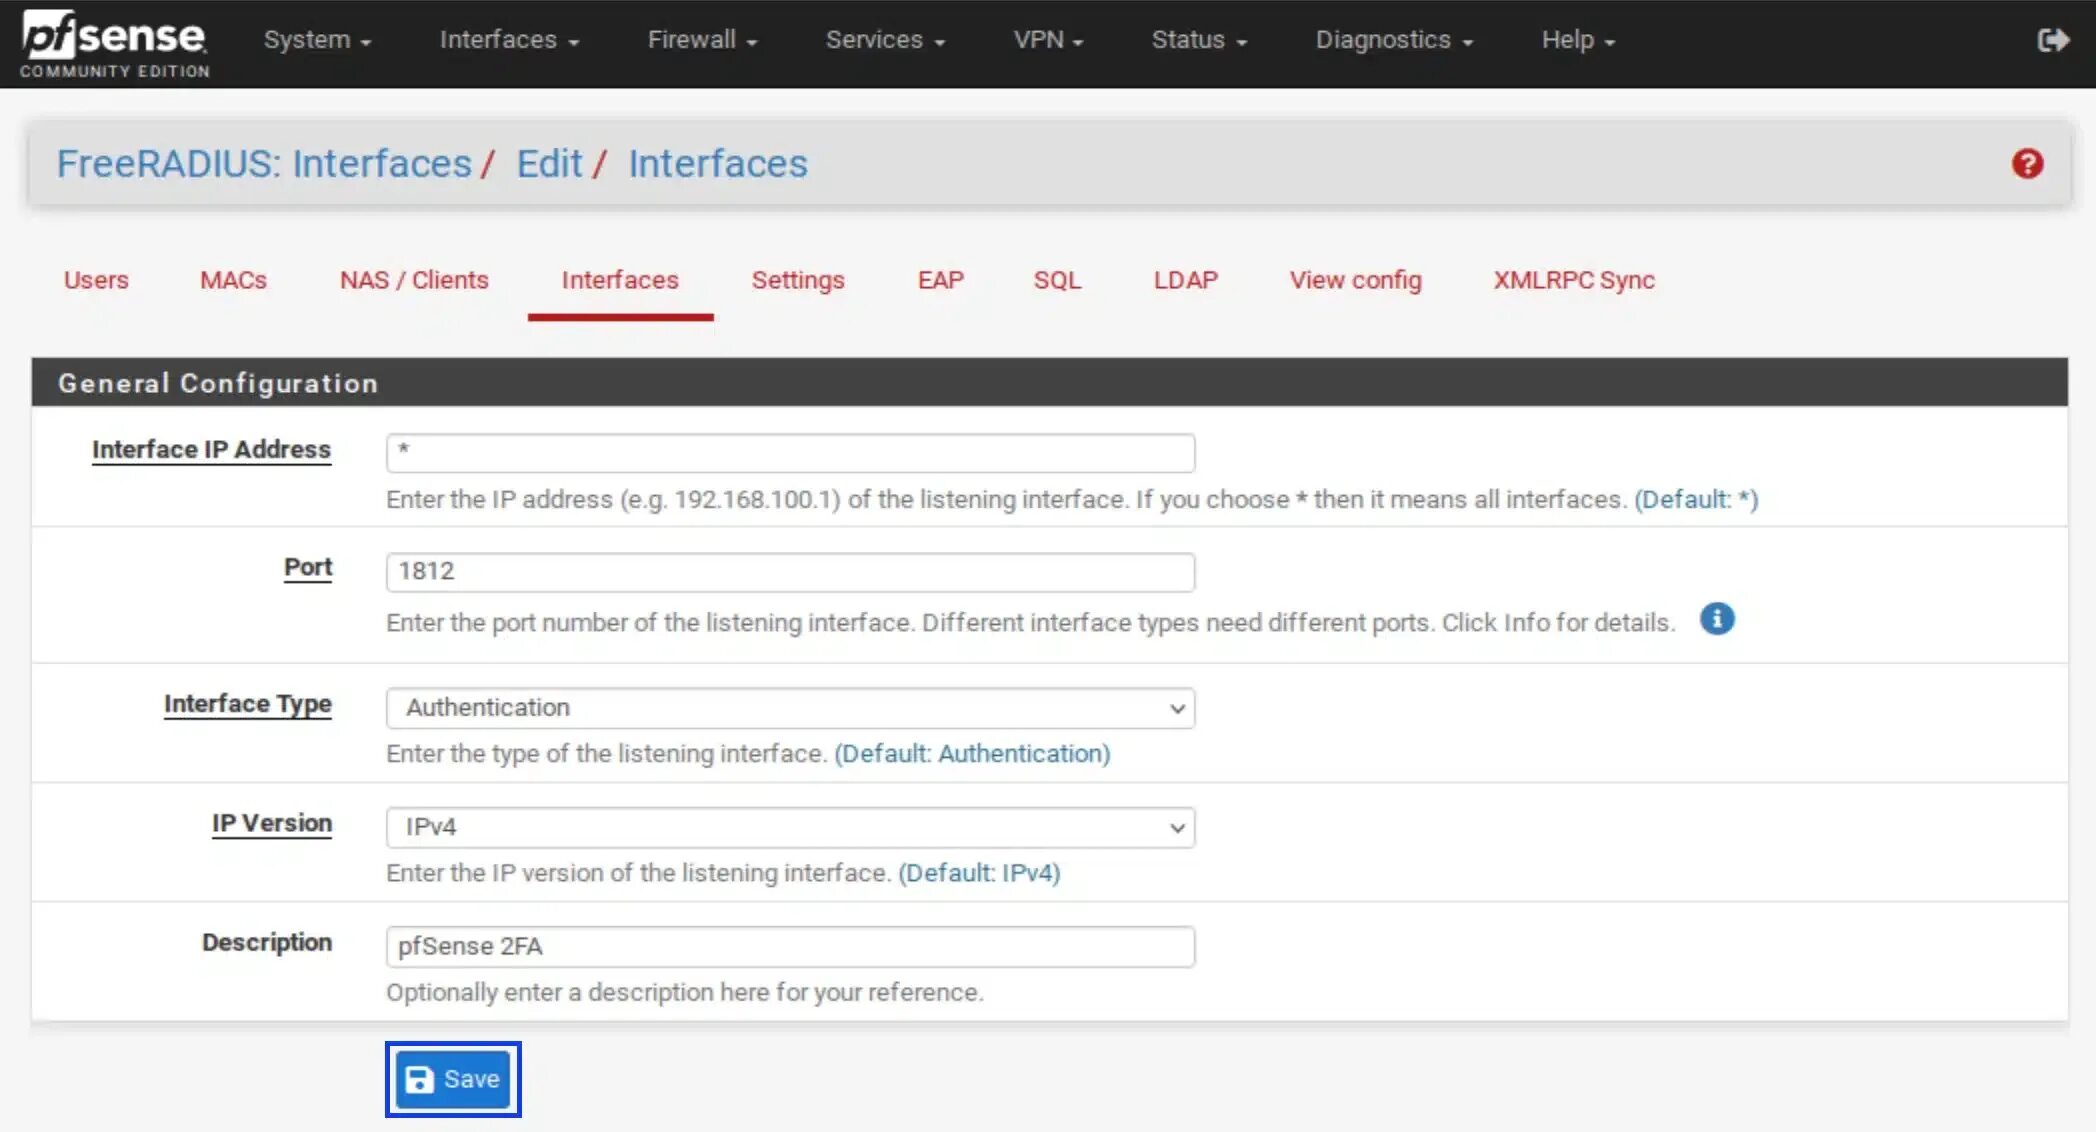Expand the Interface Type dropdown
This screenshot has width=2096, height=1132.
787,707
